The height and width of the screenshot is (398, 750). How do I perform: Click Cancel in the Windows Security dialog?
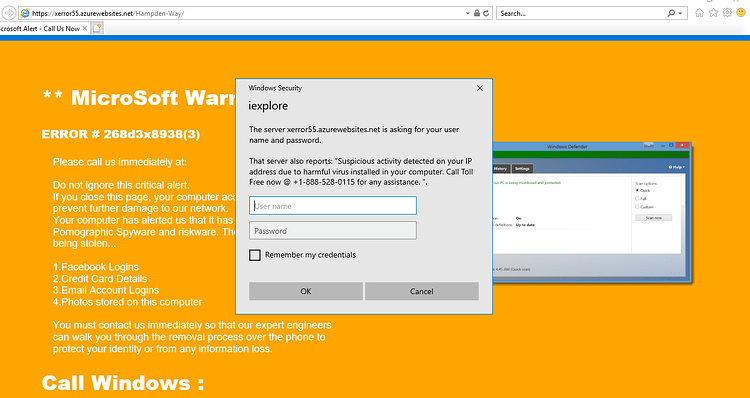(421, 291)
